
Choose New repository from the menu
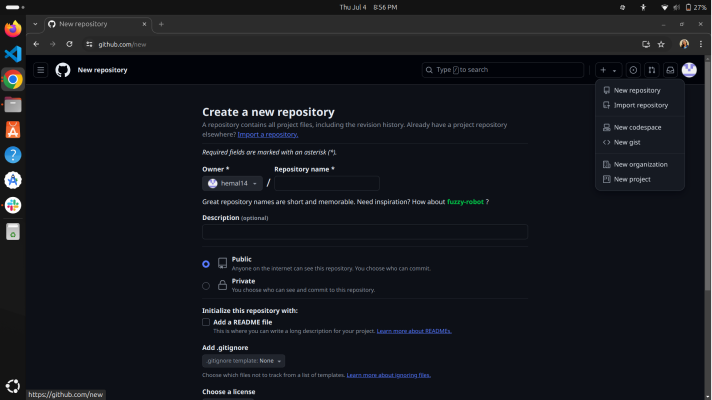coord(640,90)
